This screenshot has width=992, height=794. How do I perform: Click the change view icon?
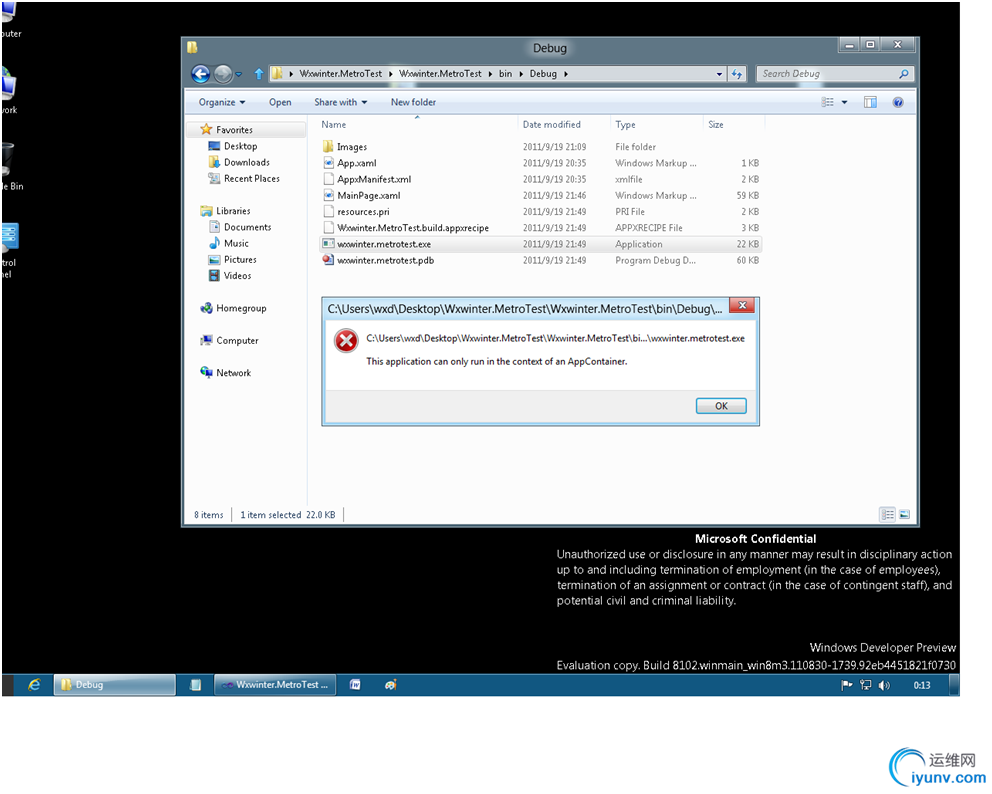coord(828,102)
